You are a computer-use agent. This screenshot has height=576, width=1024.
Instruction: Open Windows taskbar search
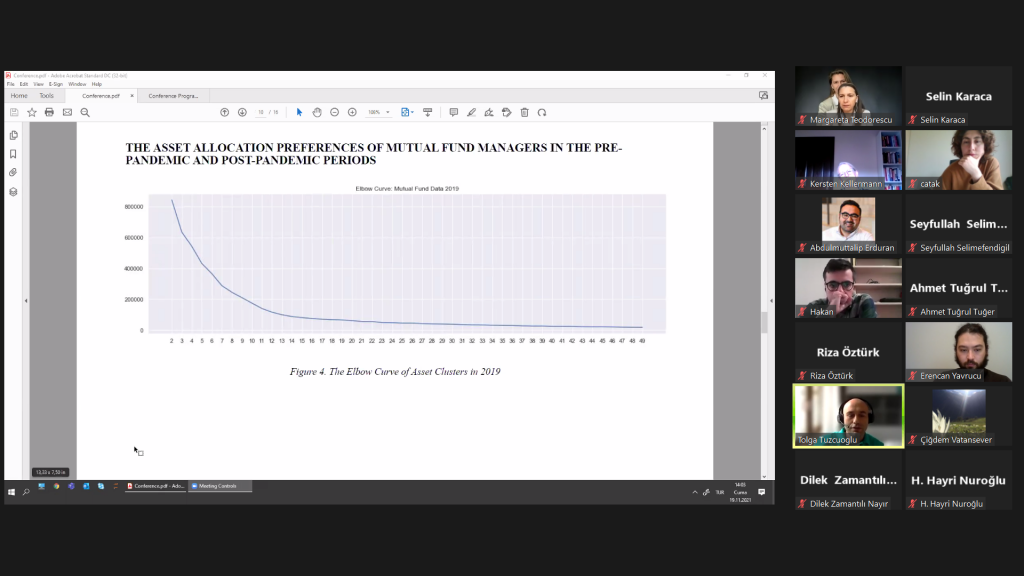pos(26,492)
